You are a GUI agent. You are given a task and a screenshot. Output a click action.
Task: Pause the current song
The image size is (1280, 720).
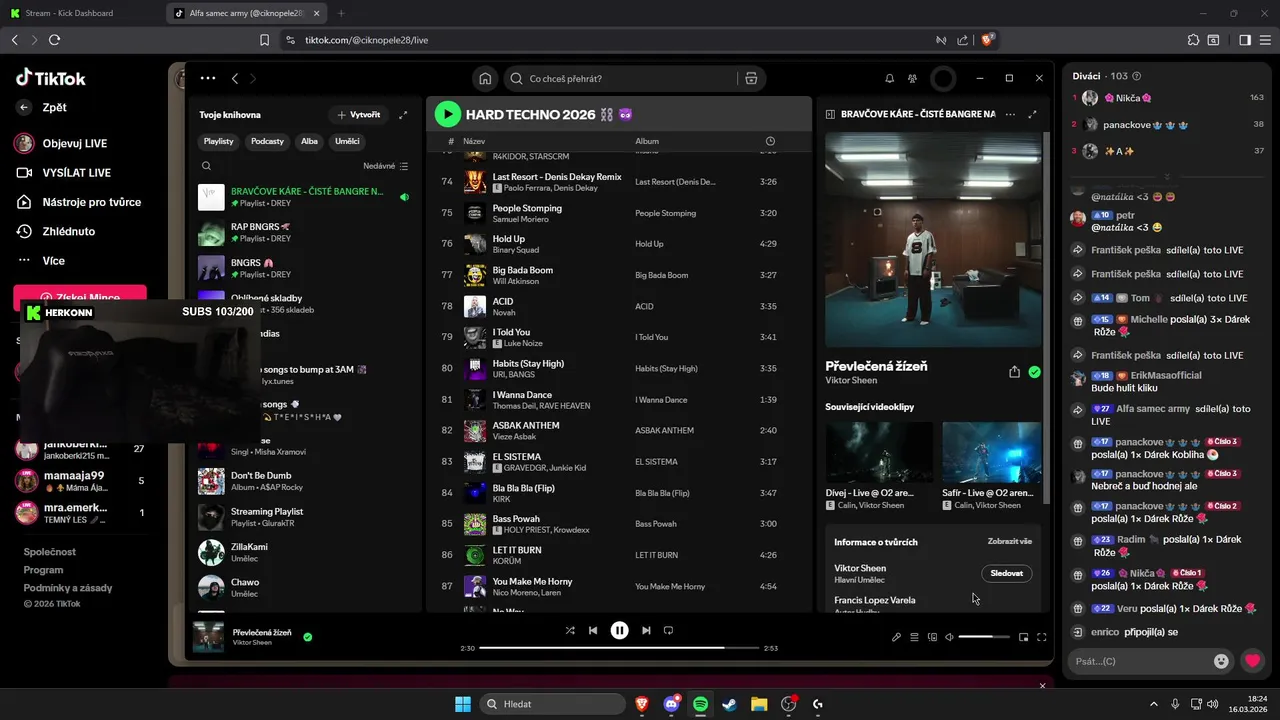[x=620, y=630]
